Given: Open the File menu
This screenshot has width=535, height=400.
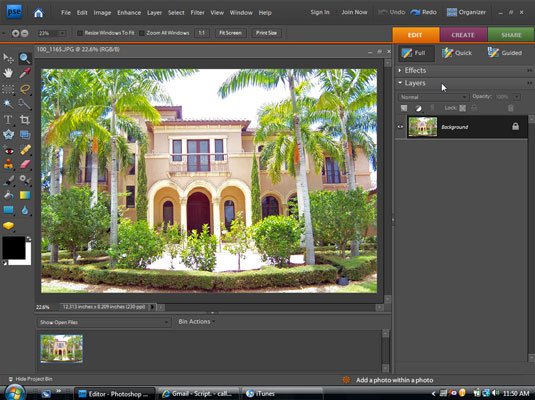Looking at the screenshot, I should point(66,13).
